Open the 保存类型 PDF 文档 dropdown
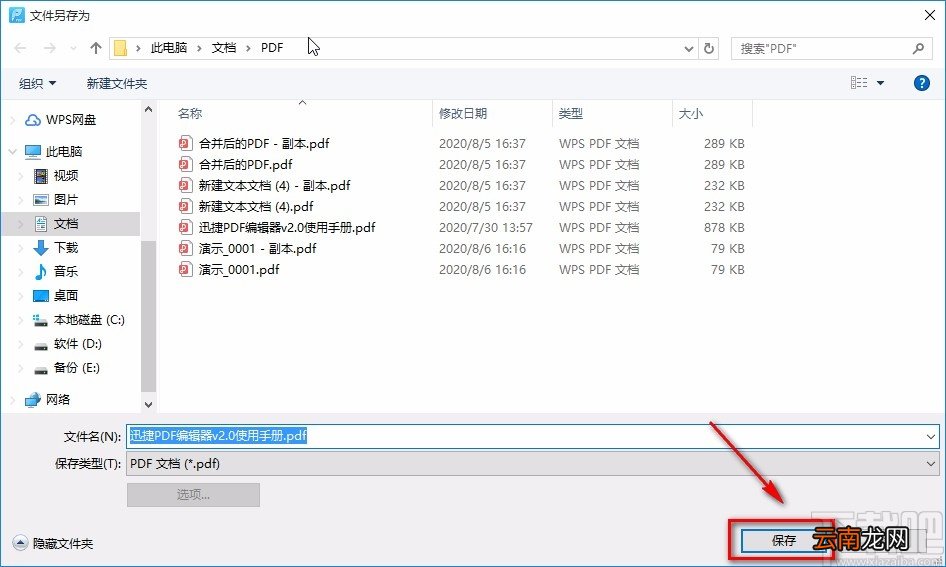Image resolution: width=946 pixels, height=567 pixels. [x=533, y=464]
